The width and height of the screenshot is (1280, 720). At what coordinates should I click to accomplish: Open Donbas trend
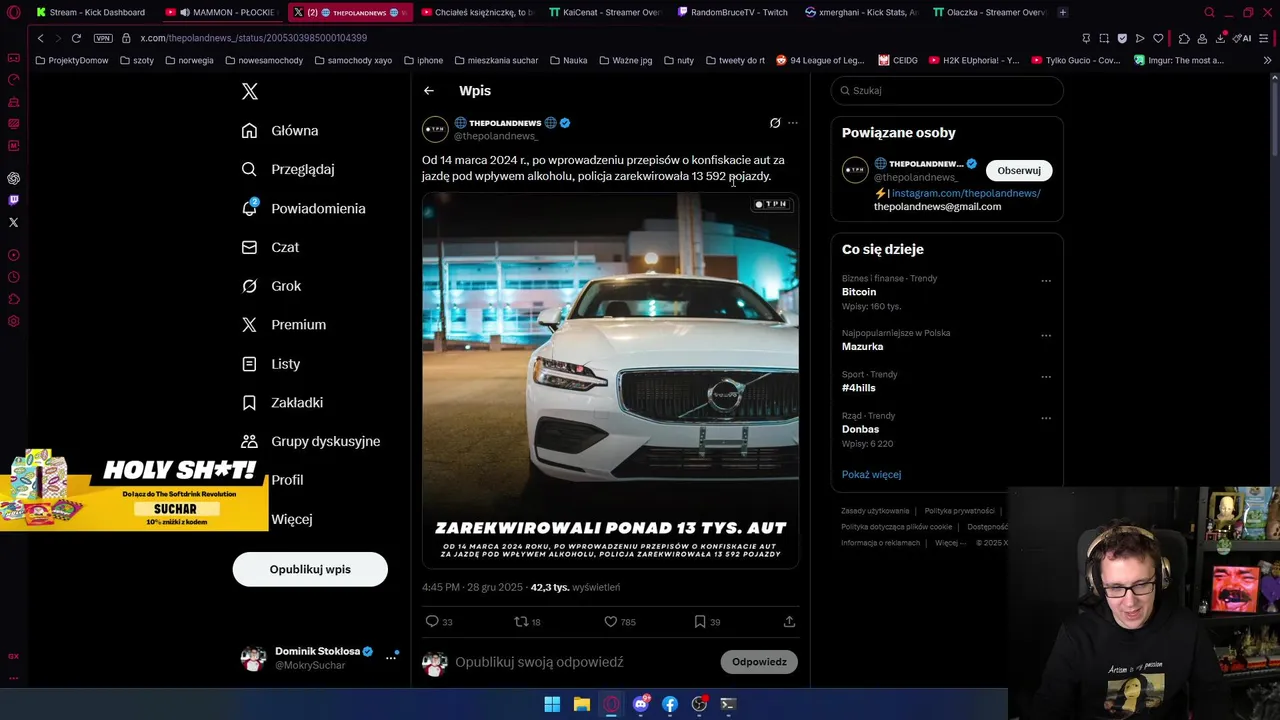tap(860, 429)
